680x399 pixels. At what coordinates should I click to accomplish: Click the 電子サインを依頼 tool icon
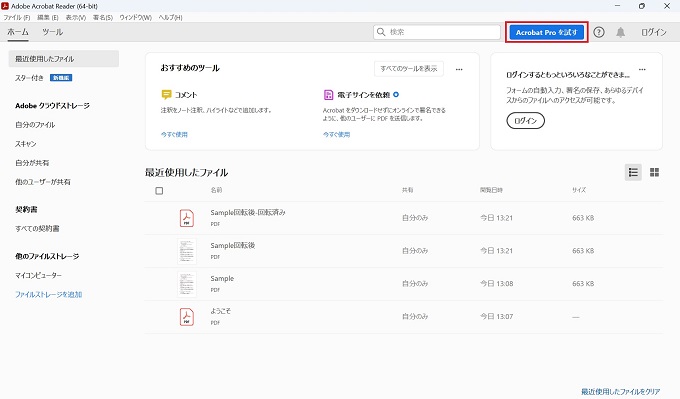tap(328, 95)
